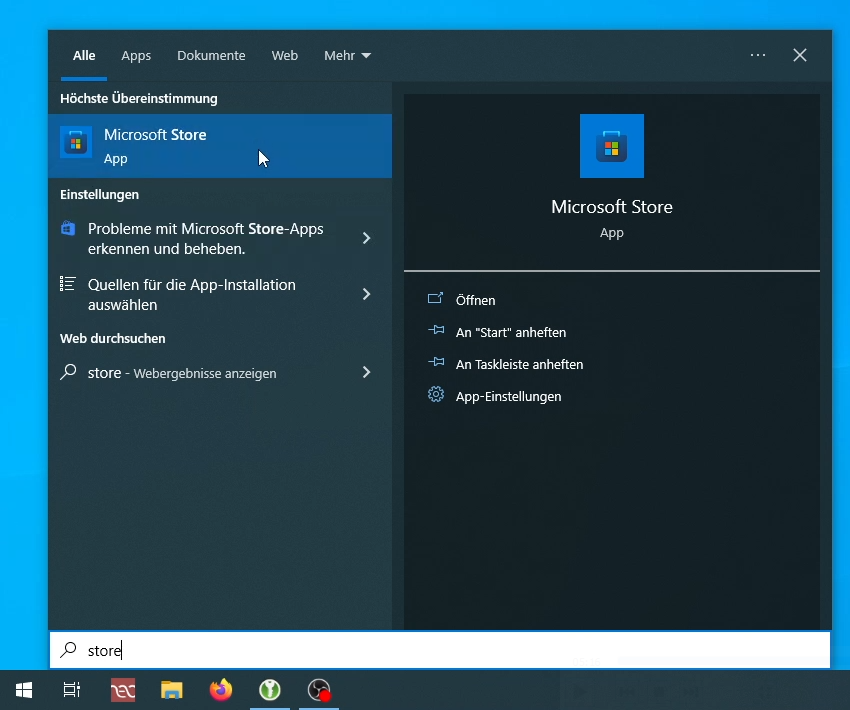Screen dimensions: 850x710
Task: Click An "Start" anheften
Action: [511, 332]
